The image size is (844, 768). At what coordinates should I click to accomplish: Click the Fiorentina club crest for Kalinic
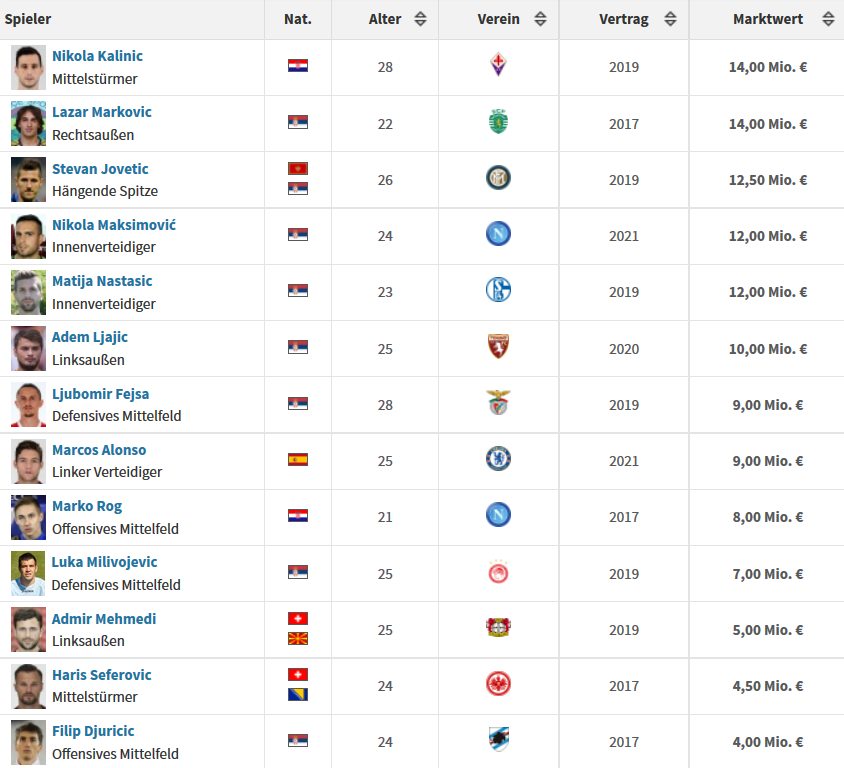coord(498,67)
